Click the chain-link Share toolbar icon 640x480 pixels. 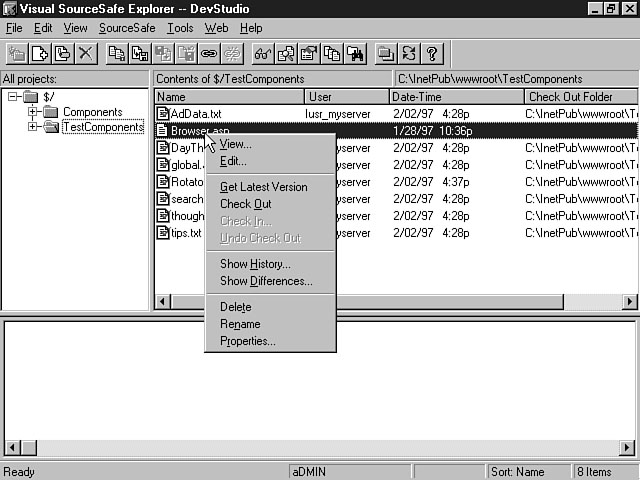click(x=209, y=53)
